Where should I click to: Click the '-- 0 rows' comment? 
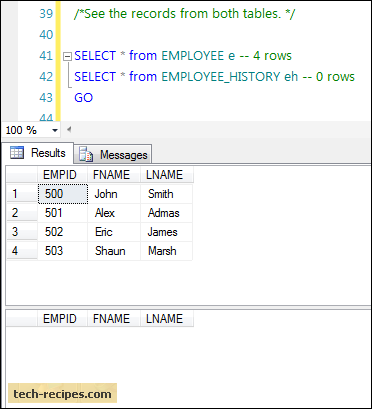coord(328,77)
